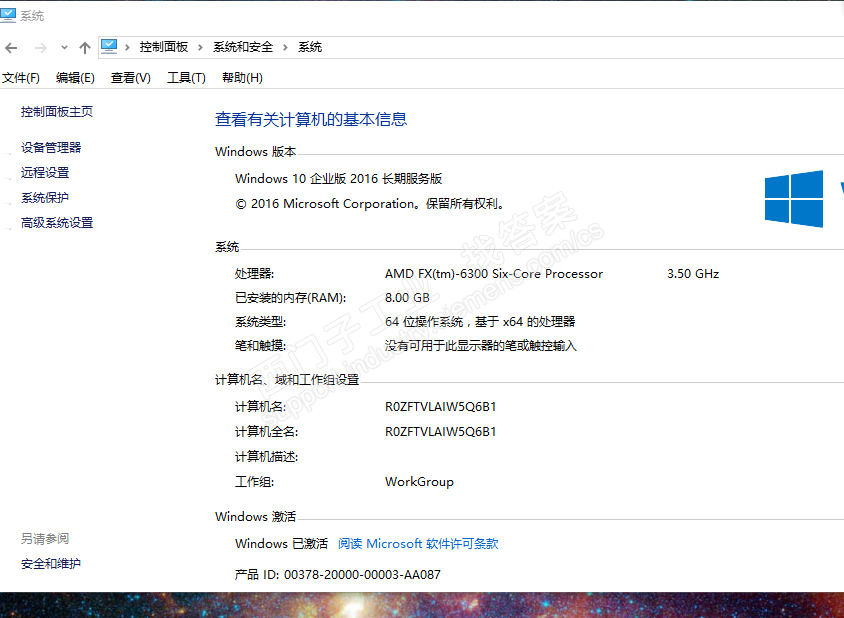Expand the chevron before 控制面板

pos(128,47)
